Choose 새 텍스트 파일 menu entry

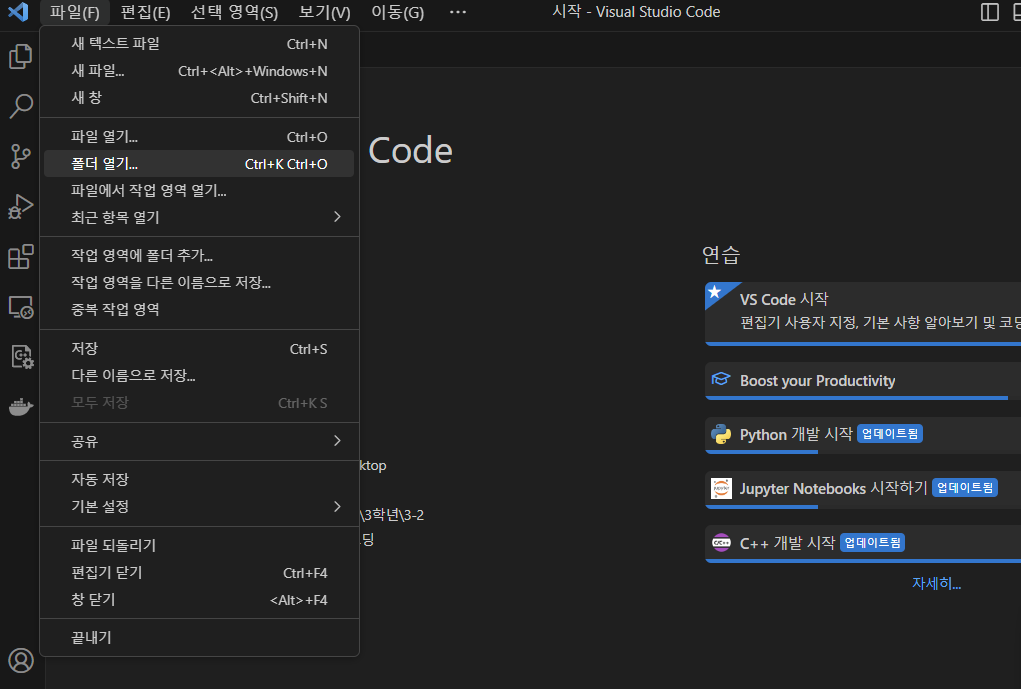(199, 44)
